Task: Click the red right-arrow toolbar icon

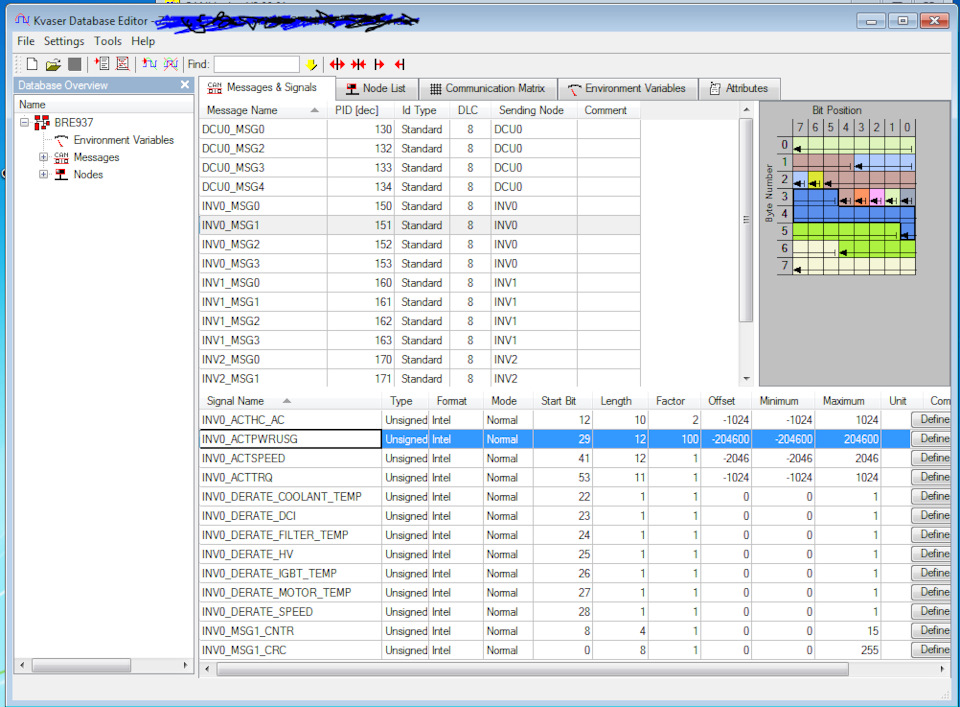Action: tap(380, 64)
